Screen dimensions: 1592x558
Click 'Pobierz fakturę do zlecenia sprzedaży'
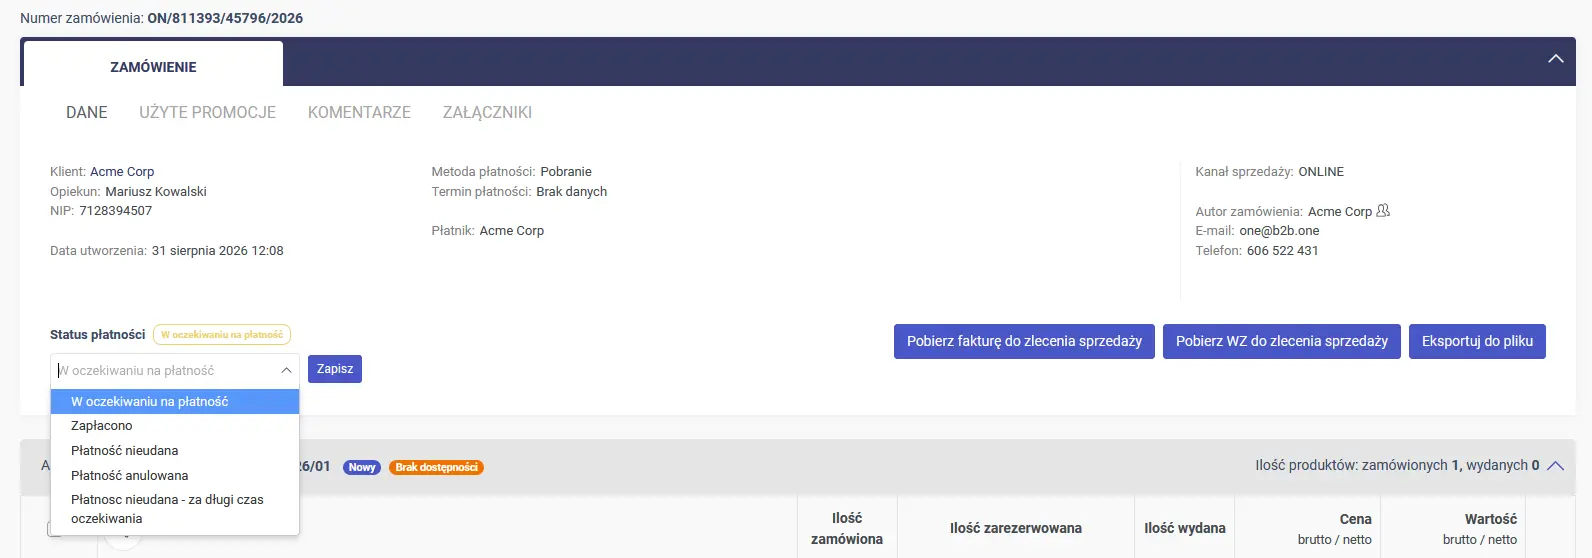pos(1024,341)
